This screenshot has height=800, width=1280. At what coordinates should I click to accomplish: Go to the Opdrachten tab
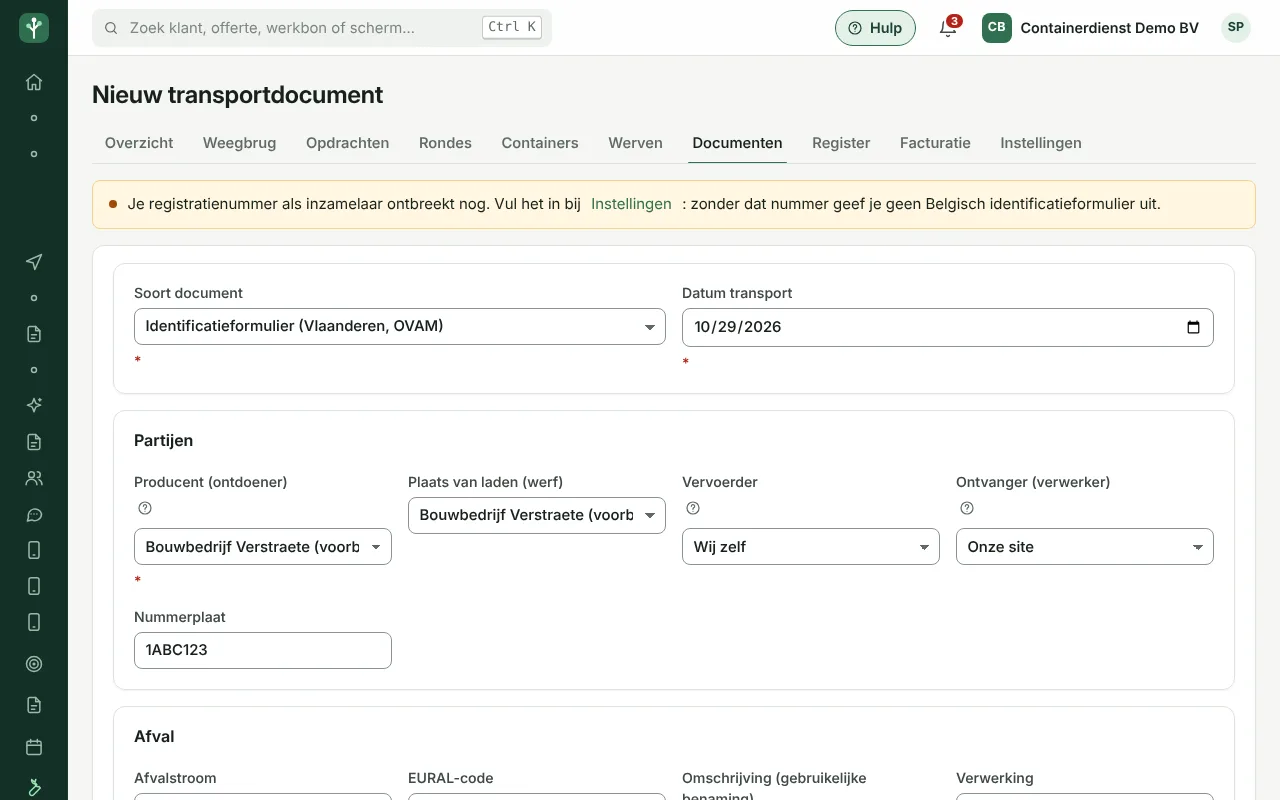(x=347, y=143)
